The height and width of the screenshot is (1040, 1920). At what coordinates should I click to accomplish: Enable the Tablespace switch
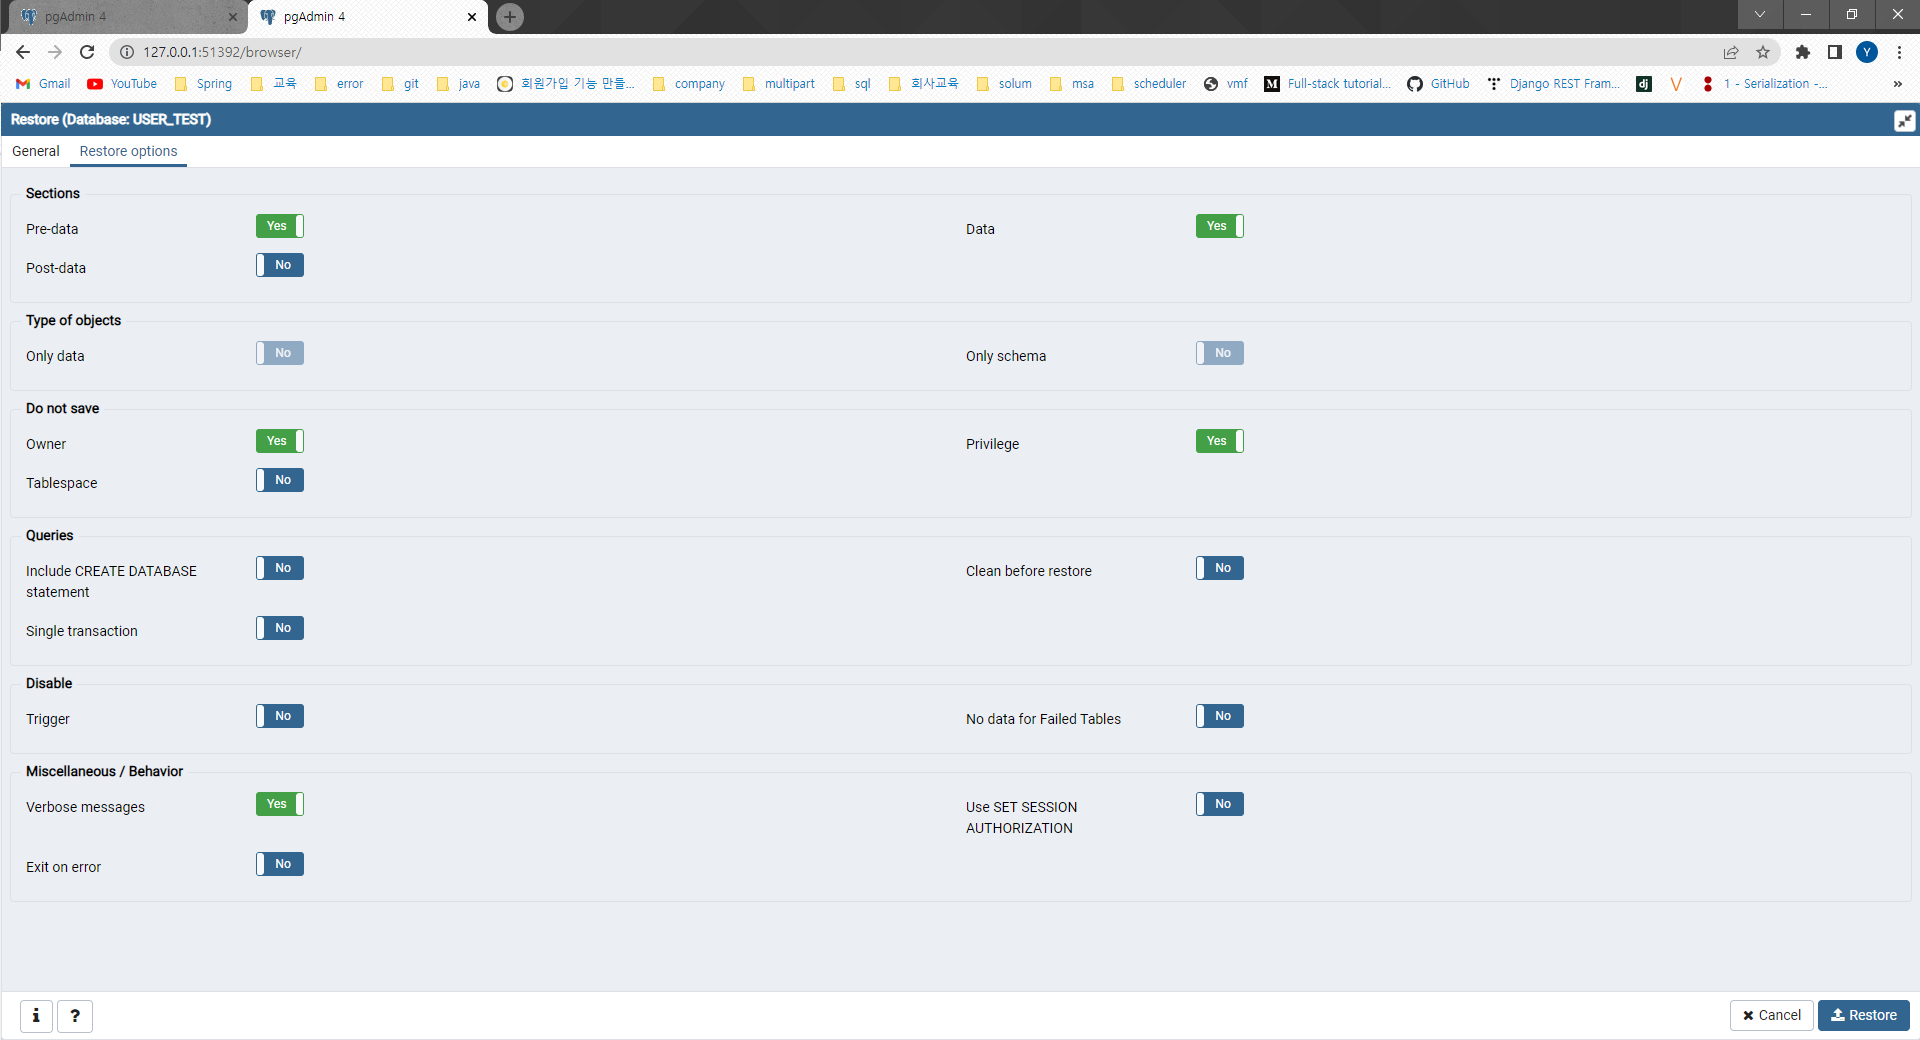tap(280, 480)
